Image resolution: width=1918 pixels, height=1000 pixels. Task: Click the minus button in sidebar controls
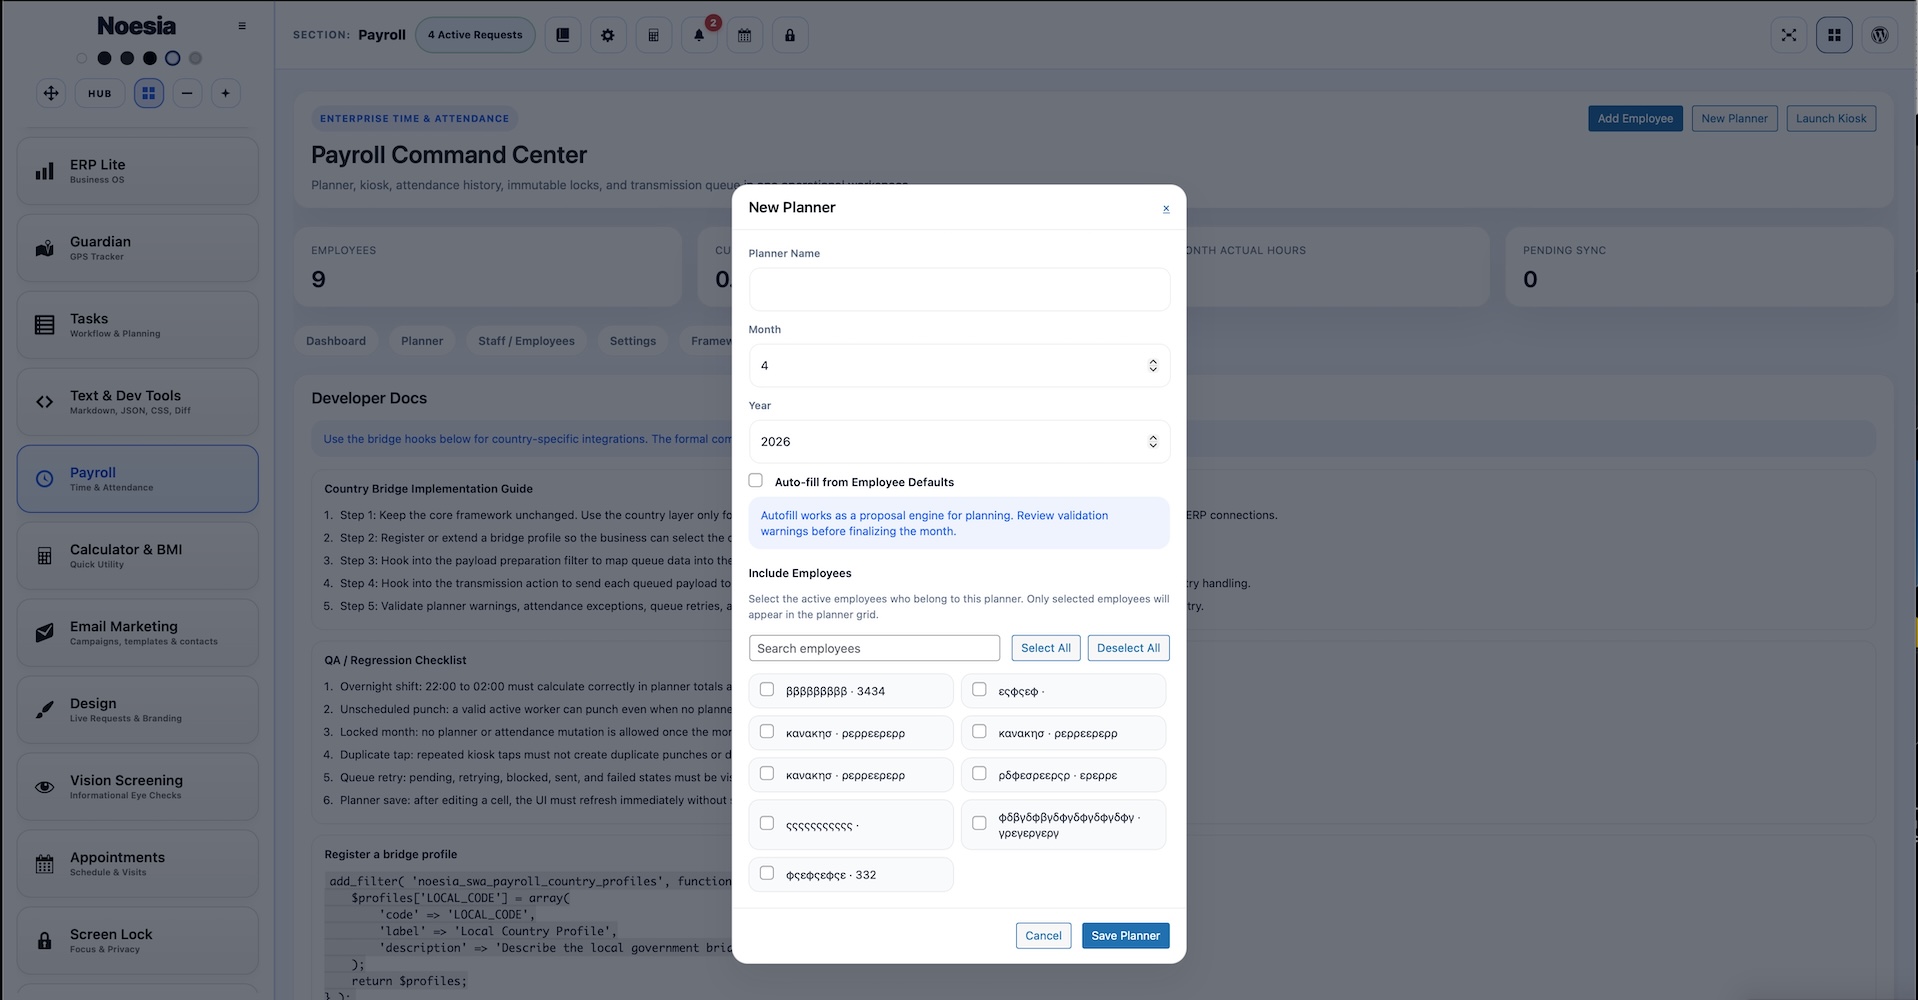pyautogui.click(x=187, y=93)
